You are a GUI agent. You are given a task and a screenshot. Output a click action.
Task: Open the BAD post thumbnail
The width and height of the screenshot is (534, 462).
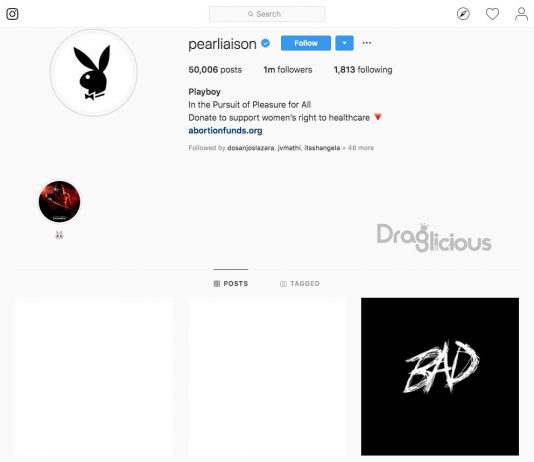click(x=440, y=377)
